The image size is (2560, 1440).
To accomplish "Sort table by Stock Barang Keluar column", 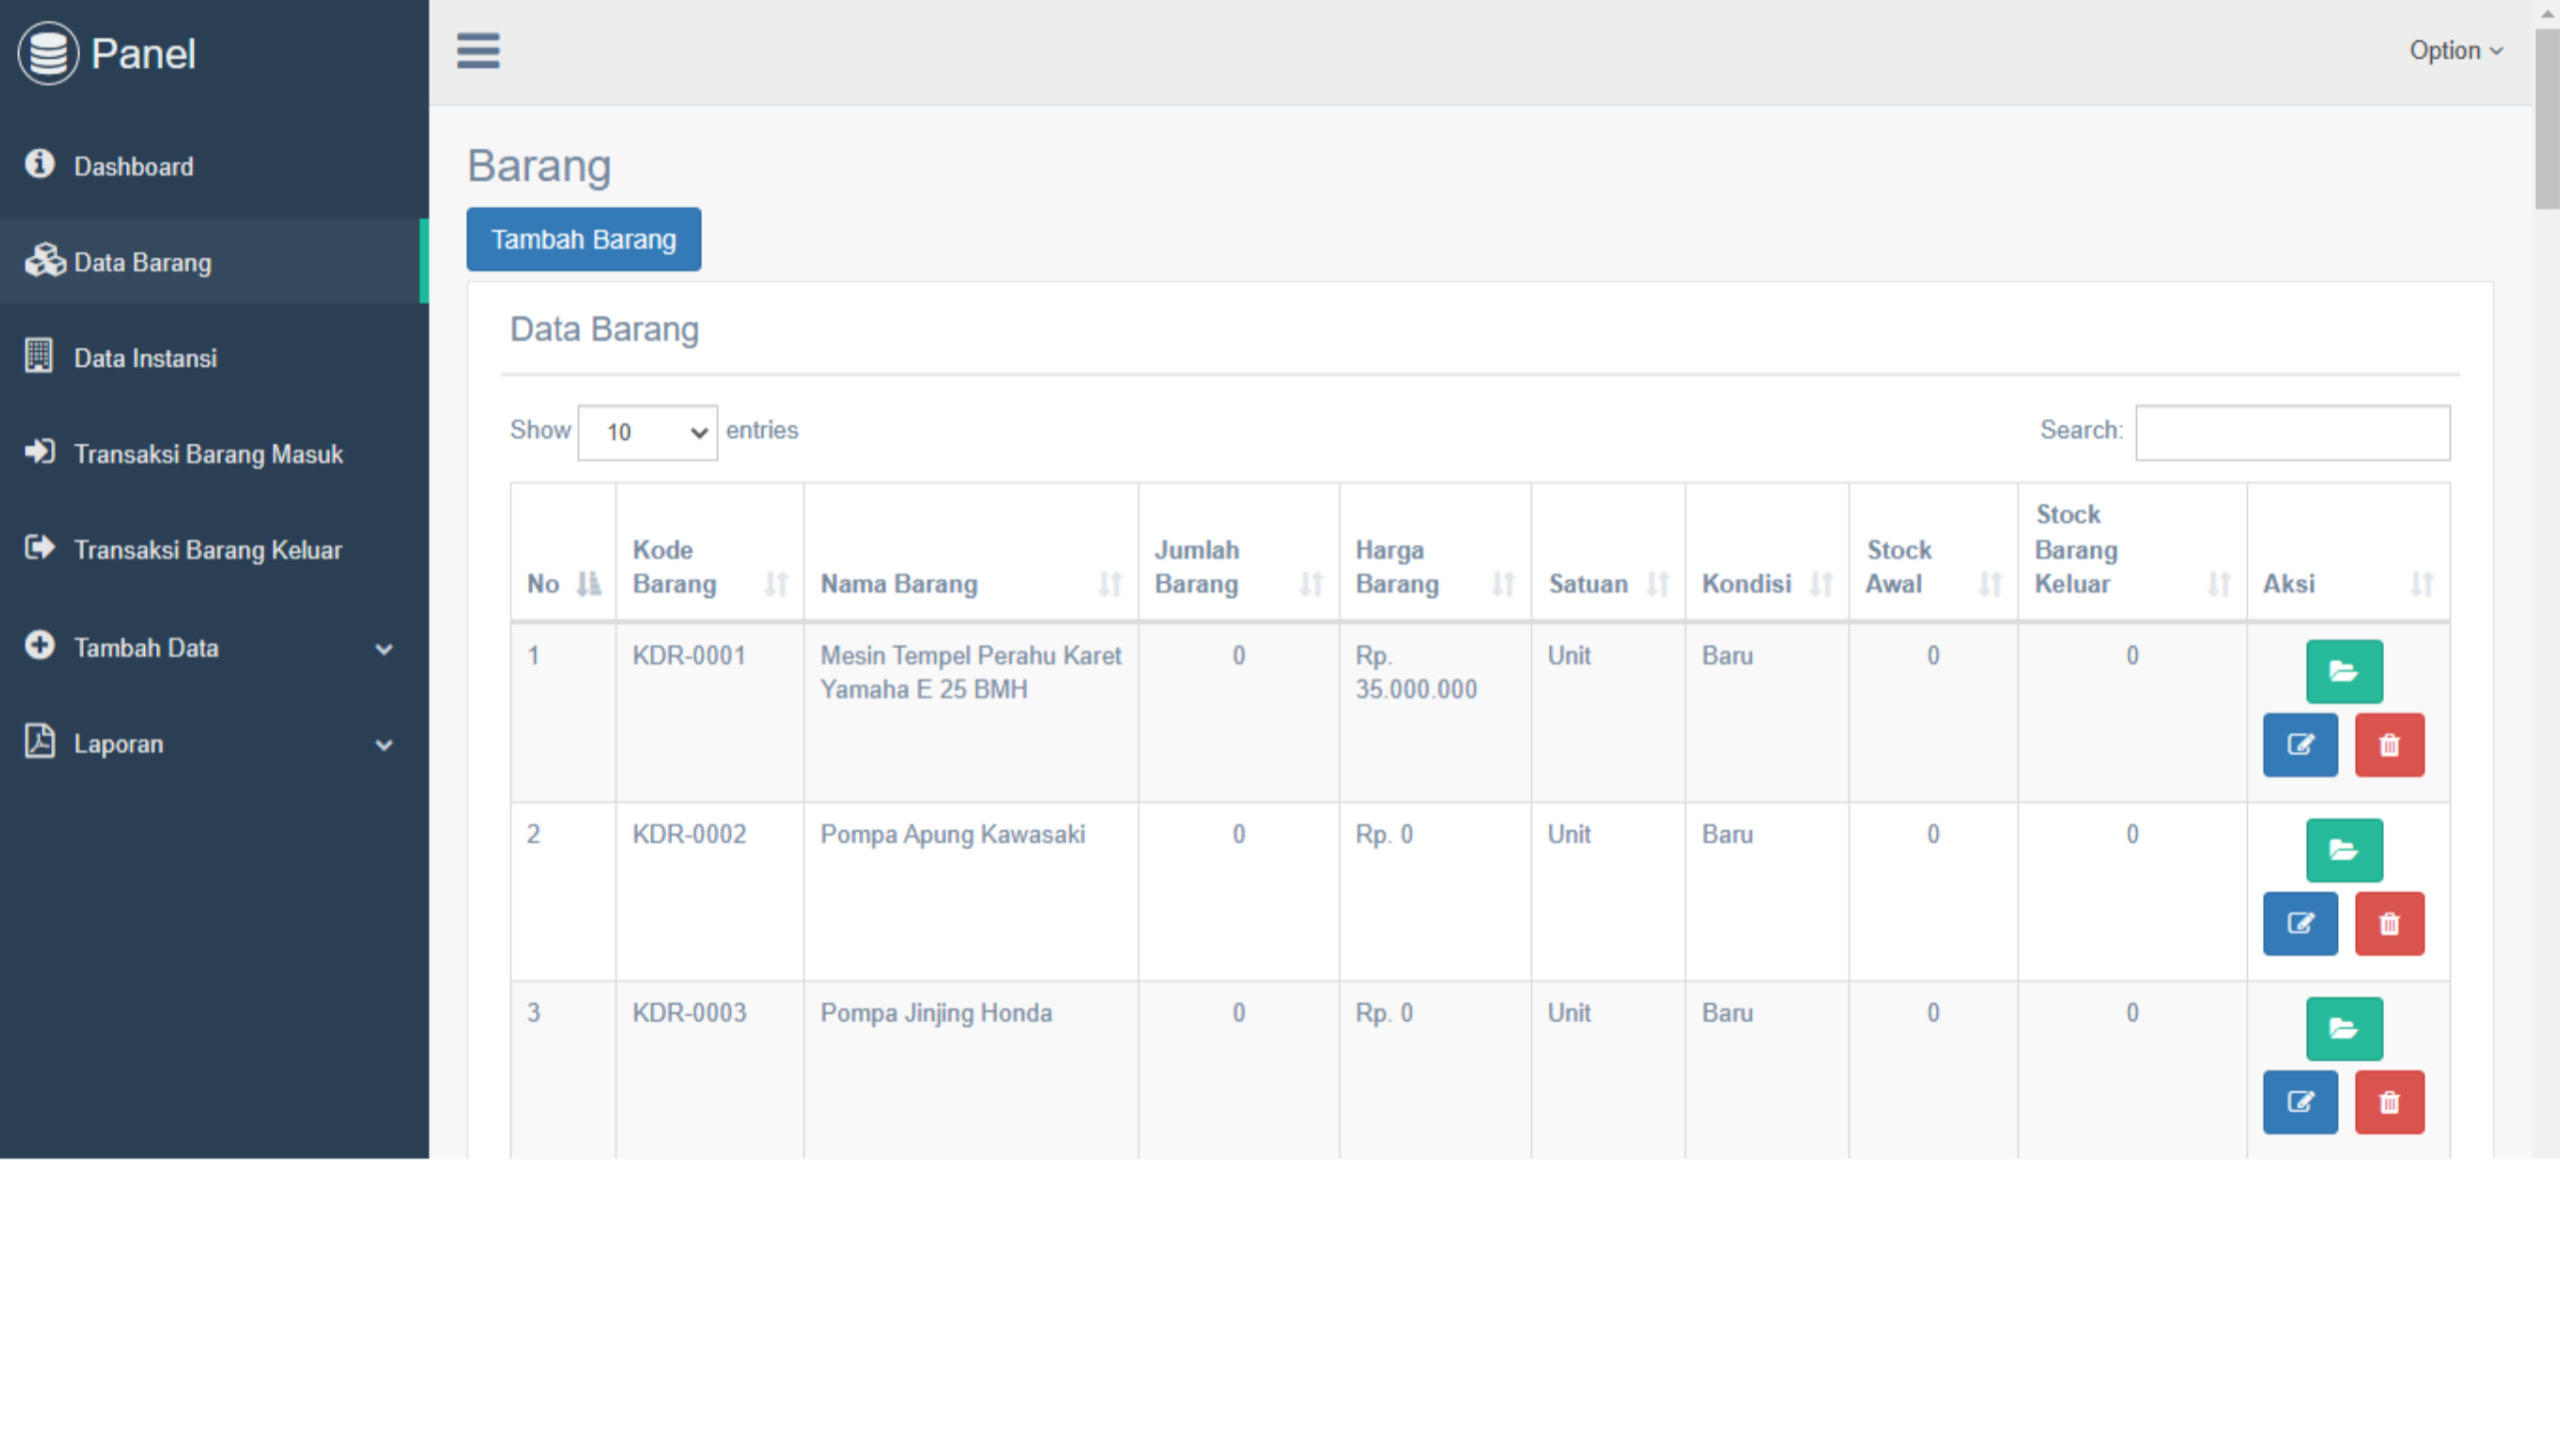I will pyautogui.click(x=2132, y=553).
